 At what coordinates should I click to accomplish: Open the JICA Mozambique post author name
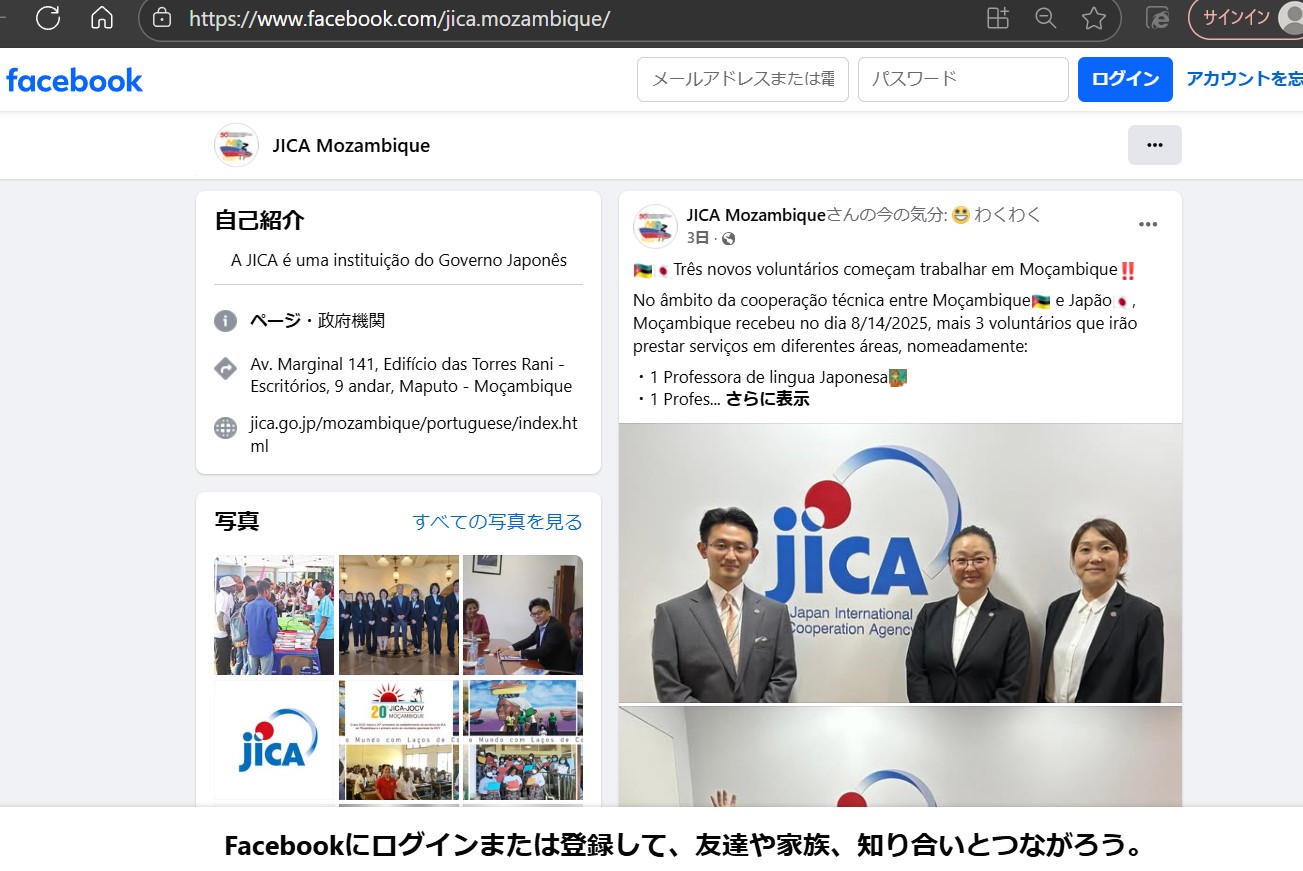pos(756,215)
